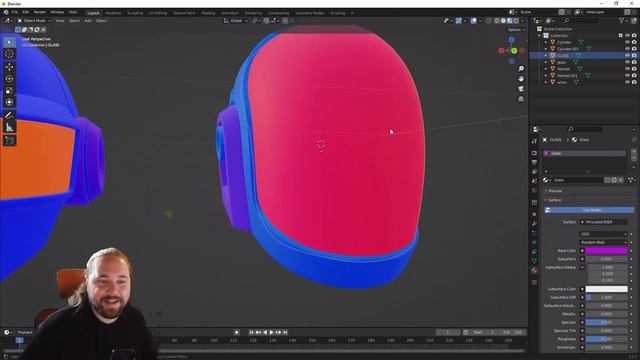Click the magenta Base Color swatch
Image resolution: width=640 pixels, height=360 pixels.
607,251
